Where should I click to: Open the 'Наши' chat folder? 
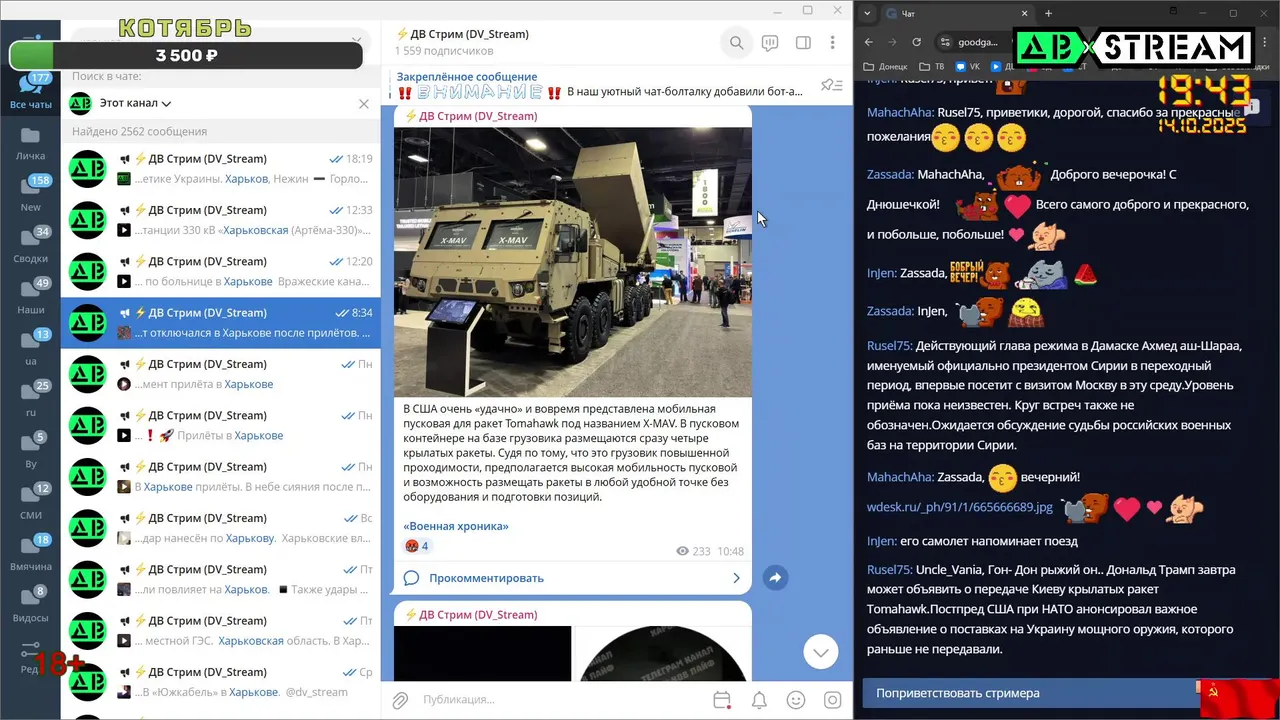(31, 297)
